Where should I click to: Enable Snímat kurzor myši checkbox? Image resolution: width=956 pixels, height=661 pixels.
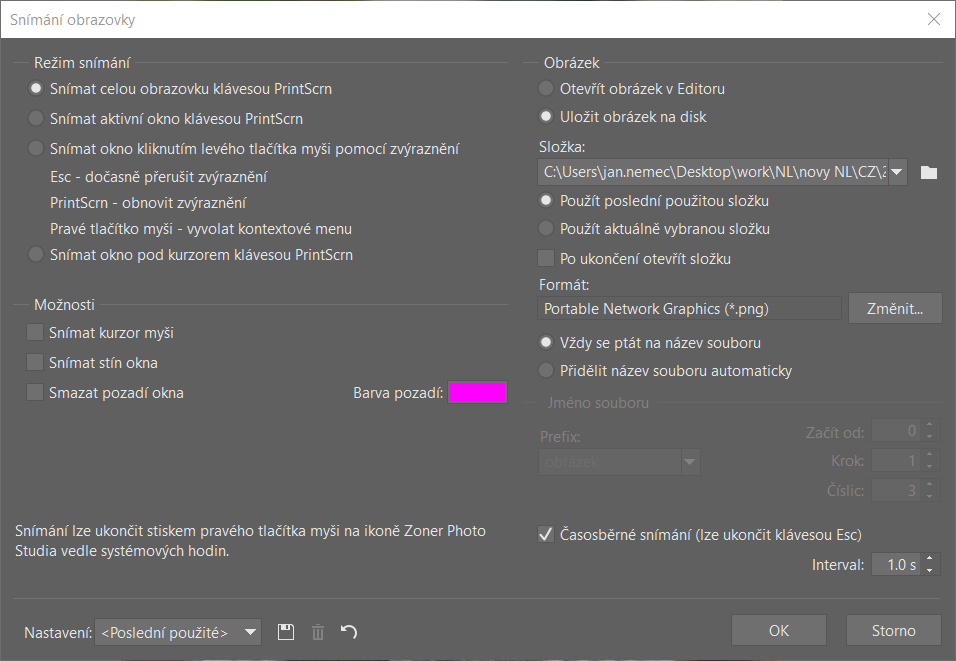pyautogui.click(x=36, y=333)
